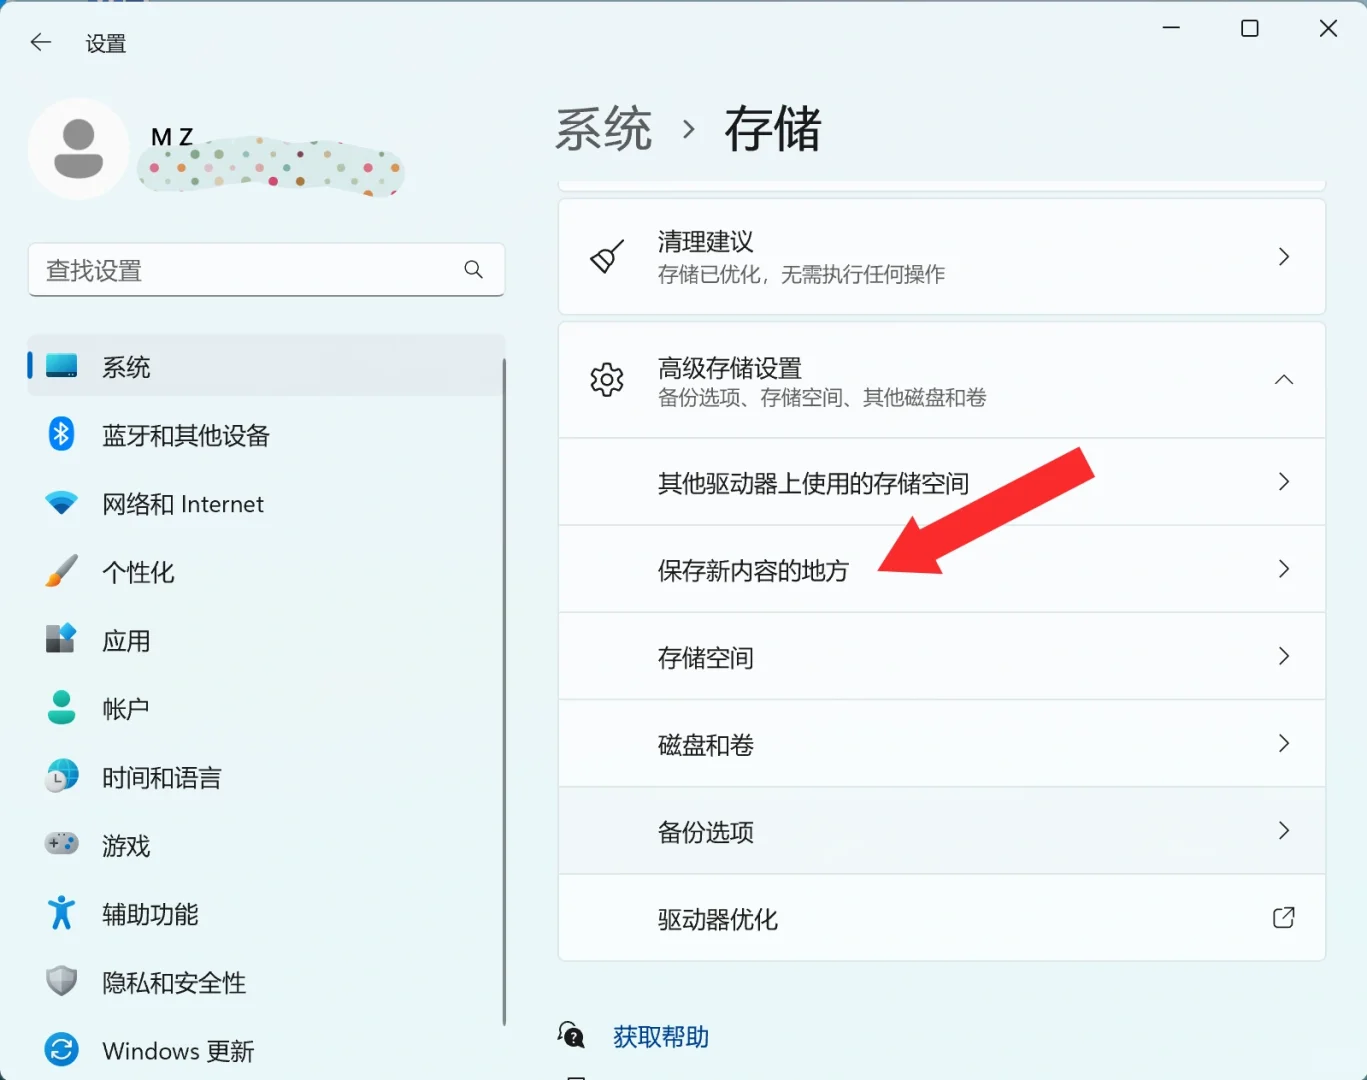Viewport: 1367px width, 1080px height.
Task: Open 清理建议 via its right chevron
Action: 1284,257
